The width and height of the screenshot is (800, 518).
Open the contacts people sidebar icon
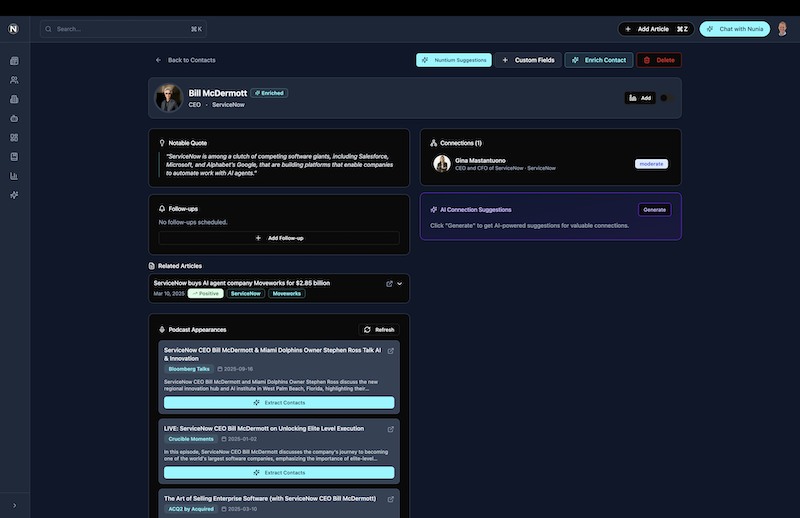(14, 80)
